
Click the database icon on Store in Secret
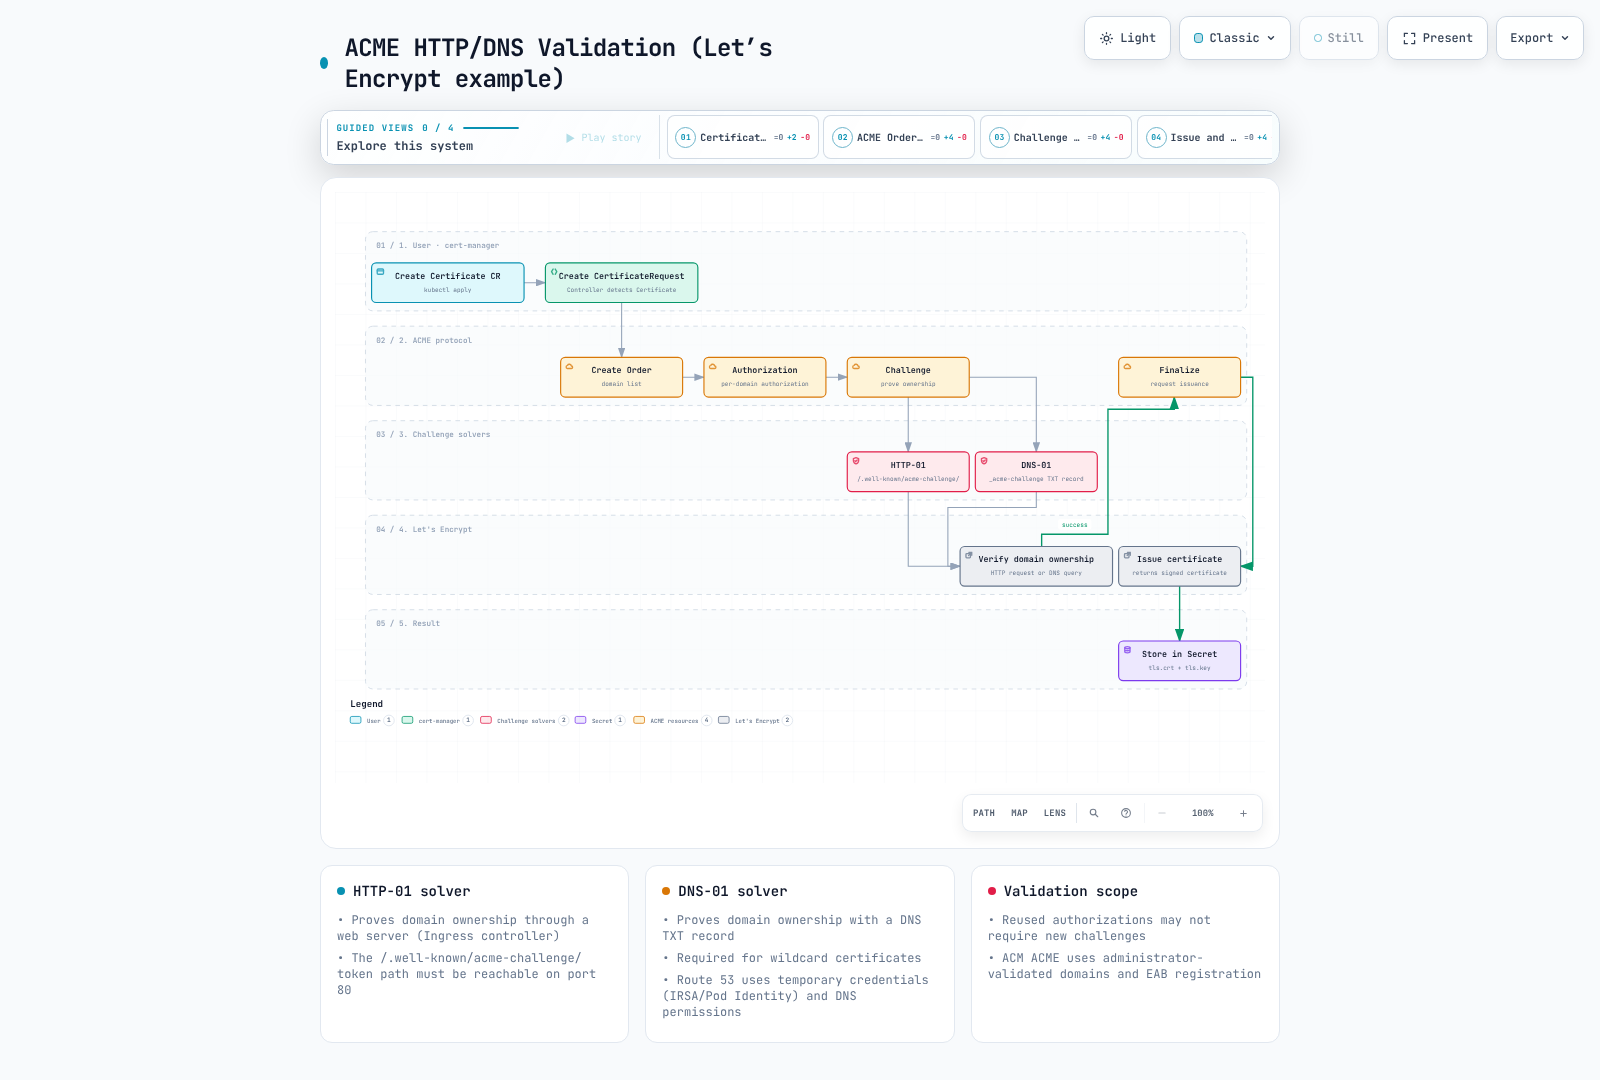(1127, 650)
